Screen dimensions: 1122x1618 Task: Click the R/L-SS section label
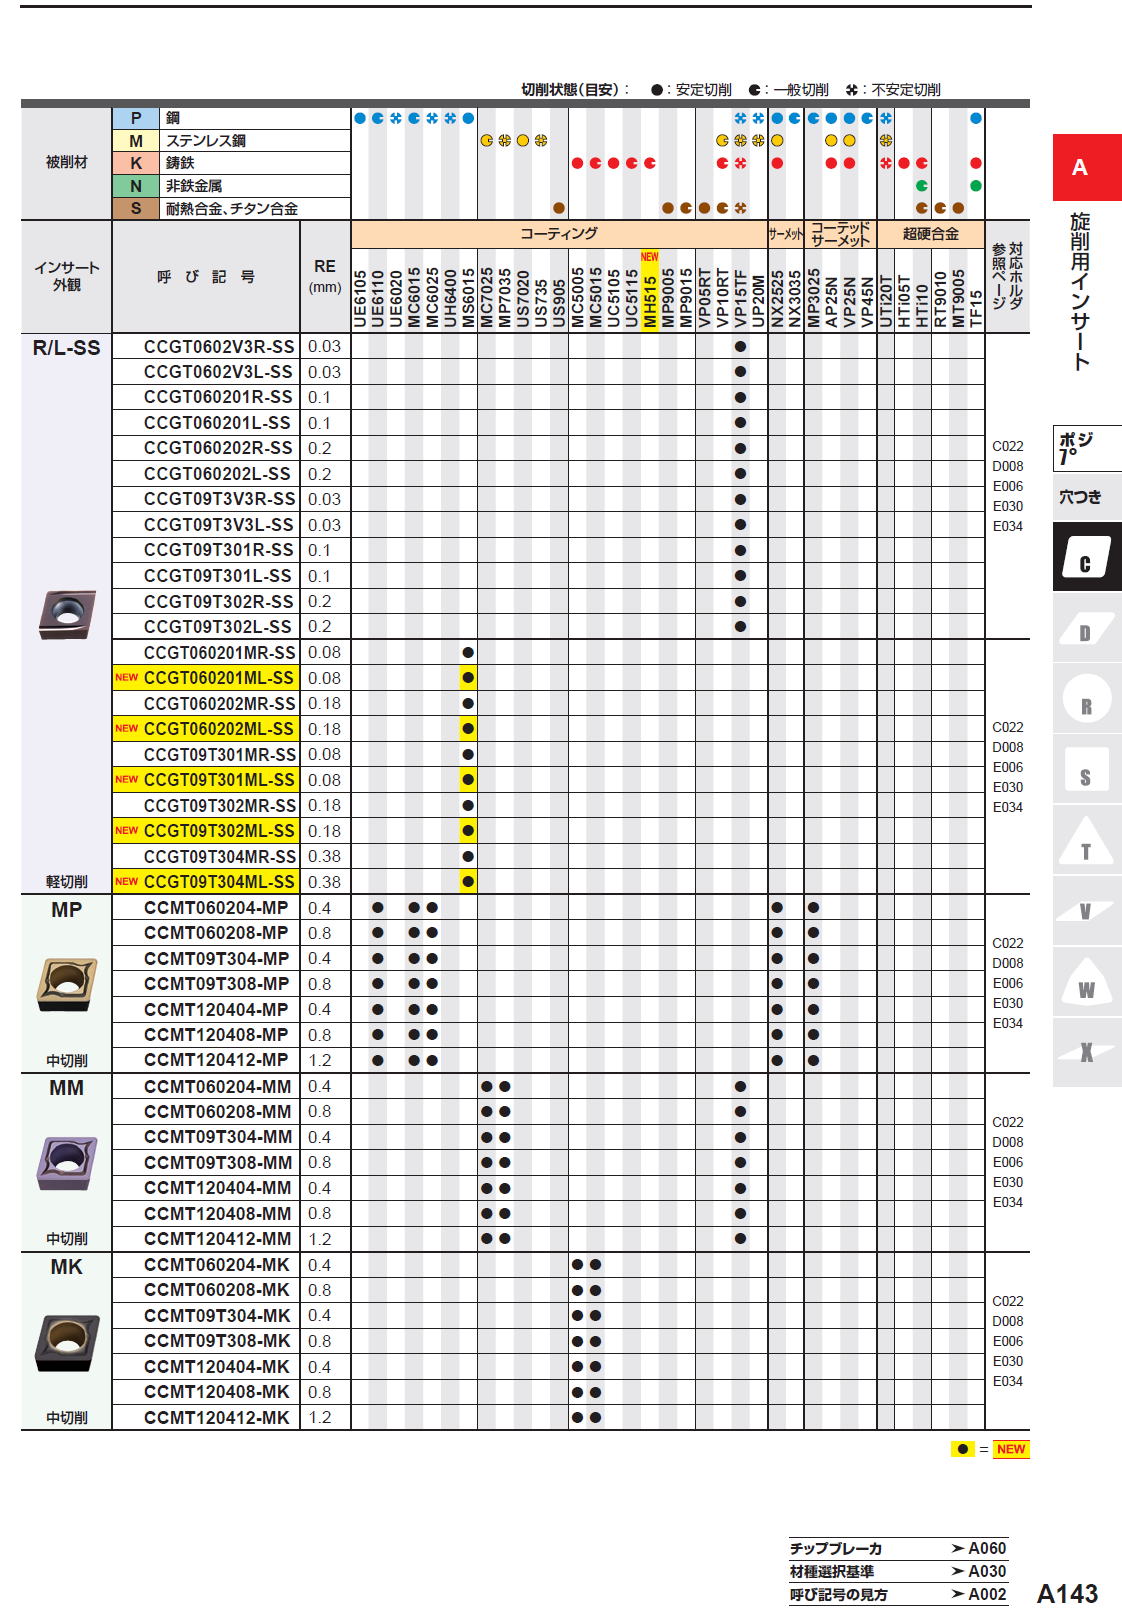point(67,348)
